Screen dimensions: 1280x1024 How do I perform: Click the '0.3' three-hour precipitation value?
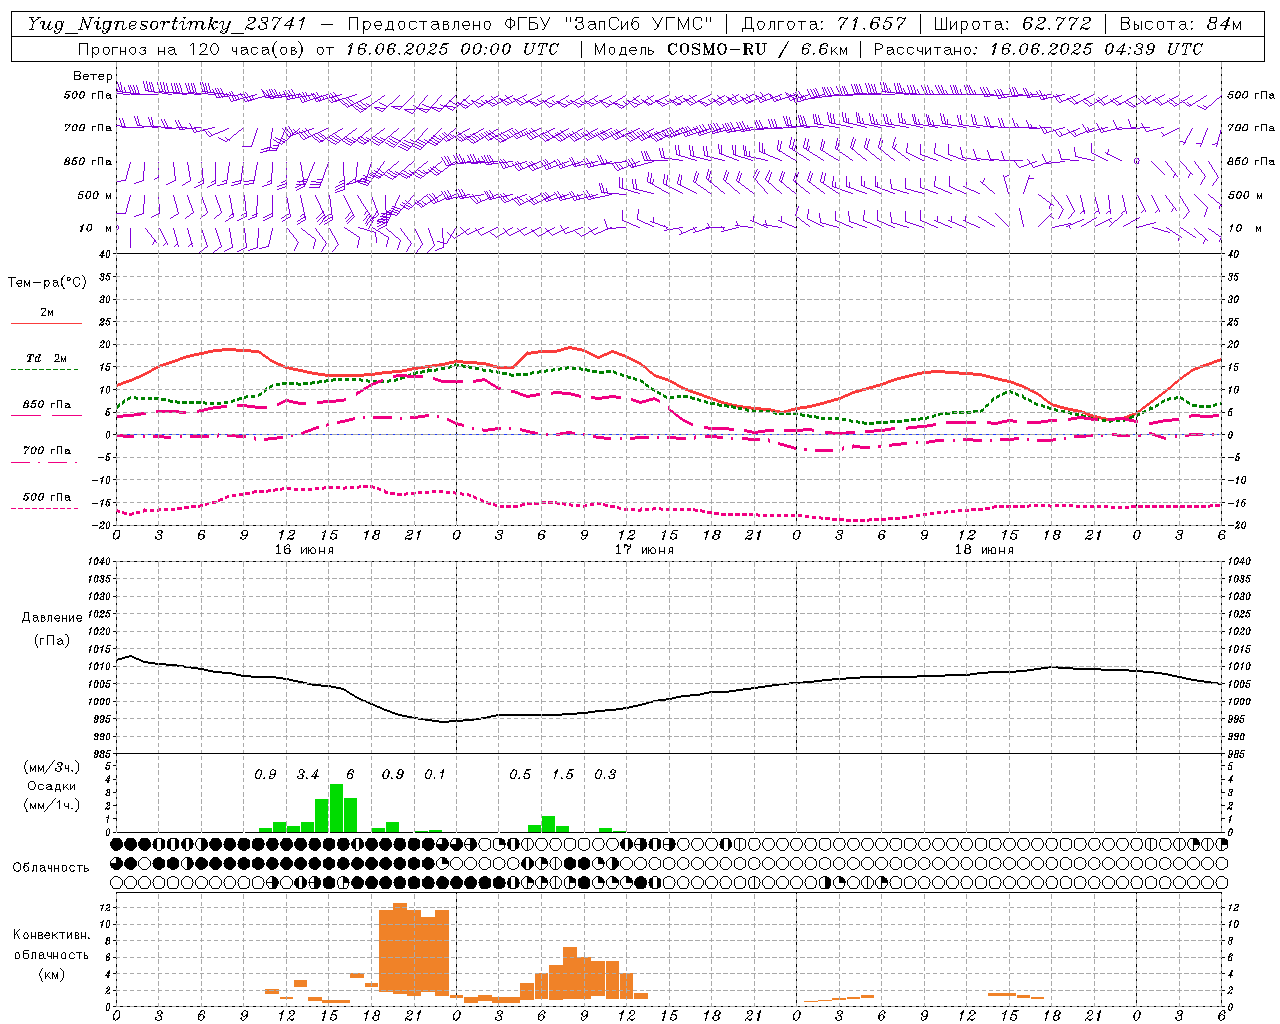(x=605, y=775)
